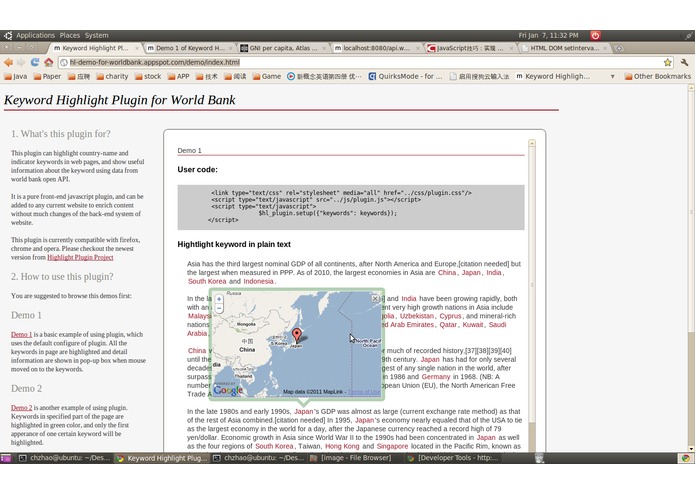This screenshot has height=494, width=695.
Task: Open the QuirksMode bookmark
Action: (405, 76)
